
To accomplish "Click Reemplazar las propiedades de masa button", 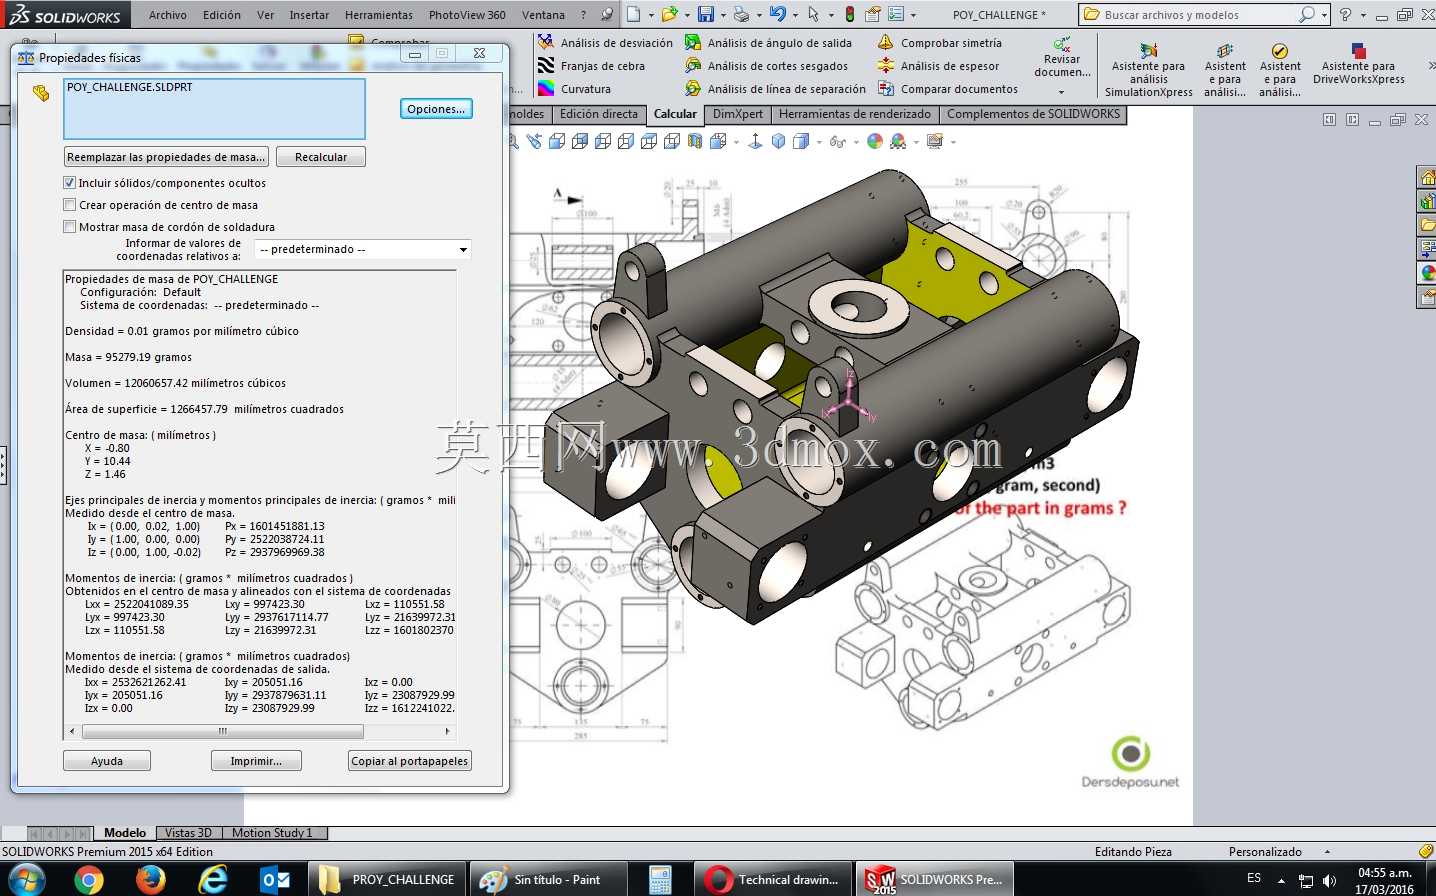I will (x=166, y=157).
